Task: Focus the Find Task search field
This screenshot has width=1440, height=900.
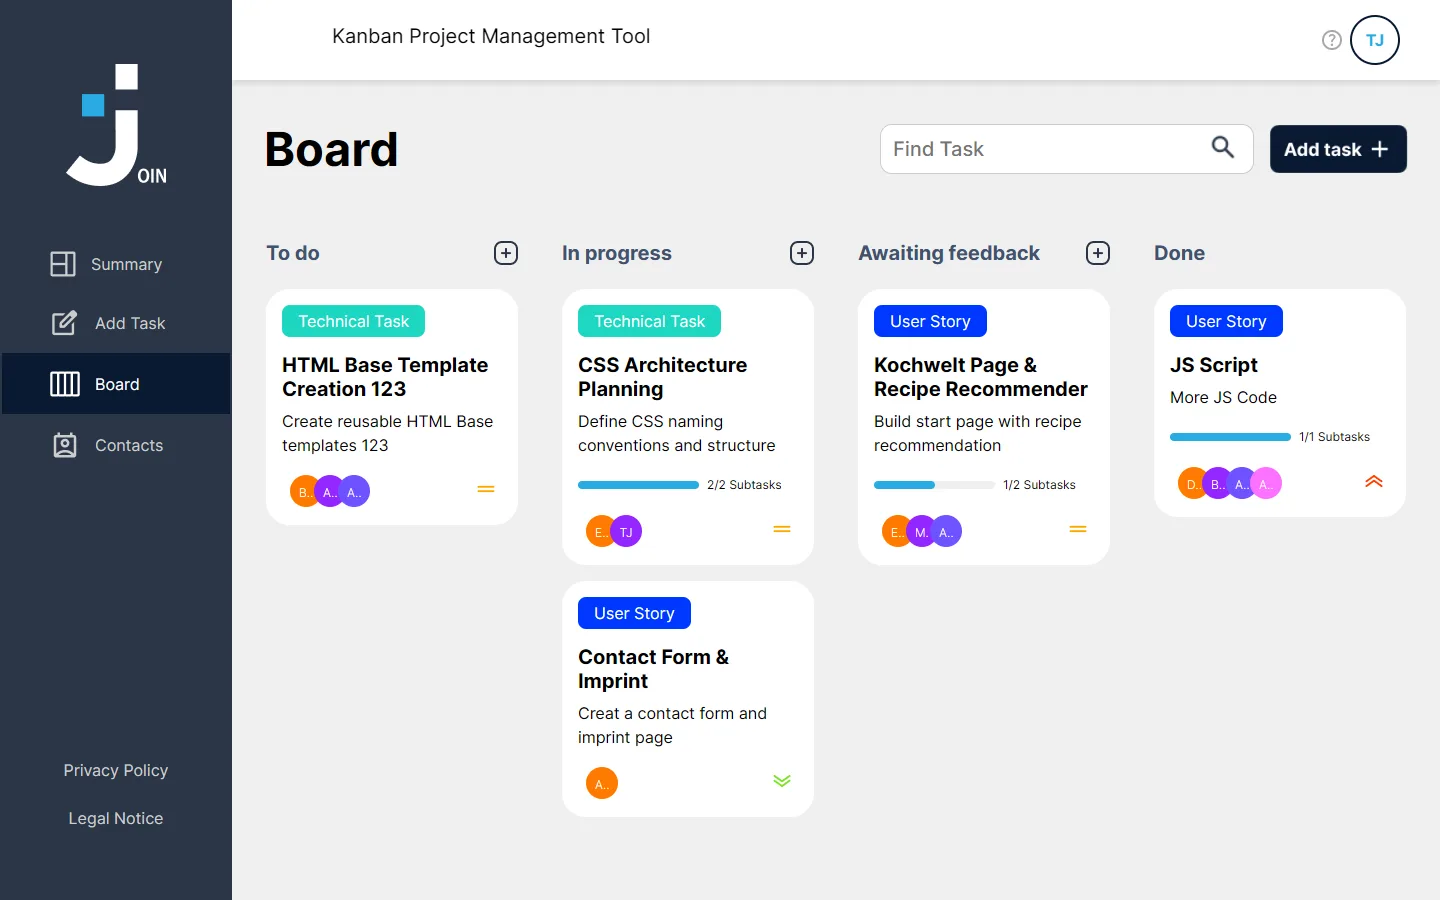Action: [x=1066, y=149]
